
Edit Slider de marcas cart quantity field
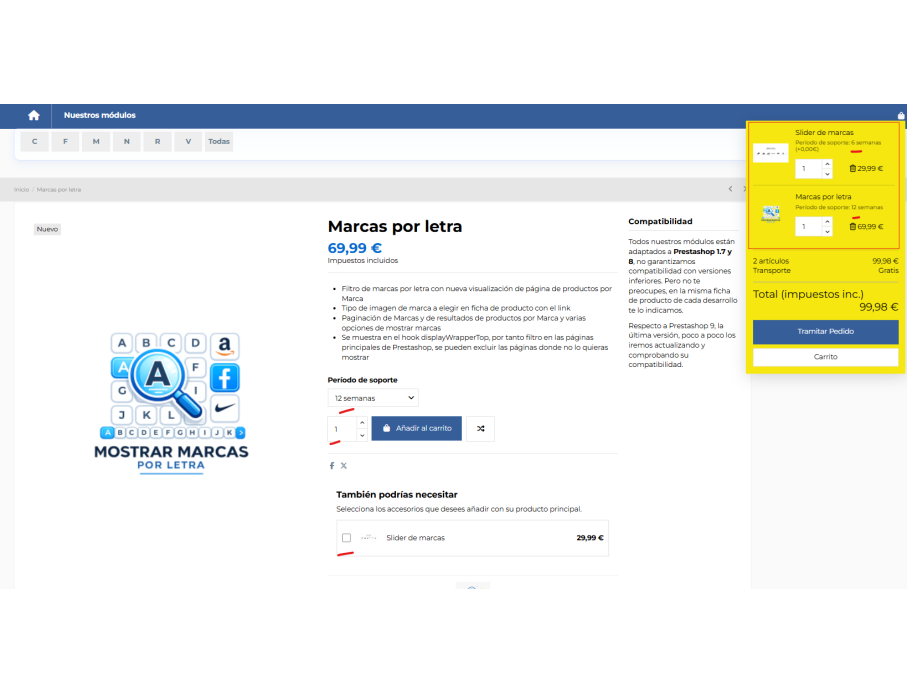point(809,169)
